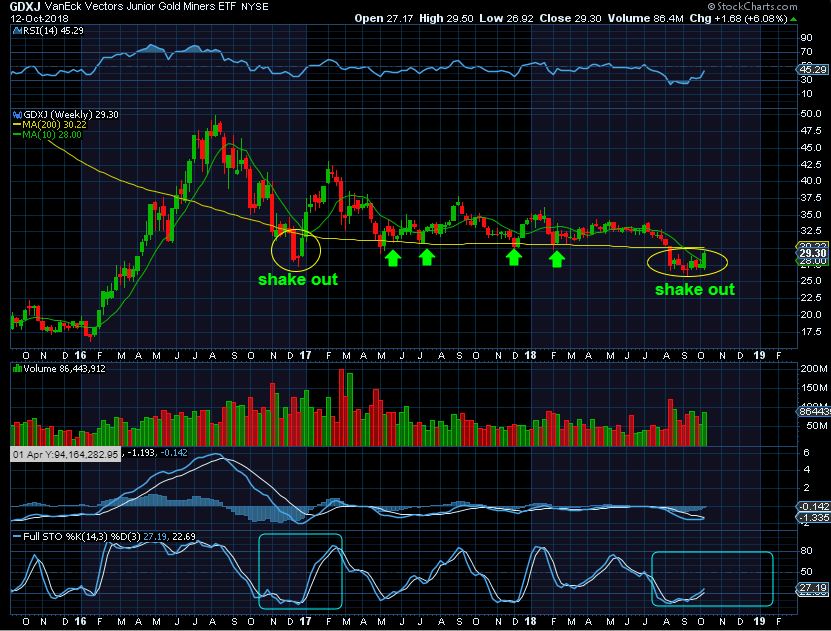Viewport: 831px width, 631px height.
Task: Click the 6 level on the MACD axis
Action: click(x=806, y=452)
